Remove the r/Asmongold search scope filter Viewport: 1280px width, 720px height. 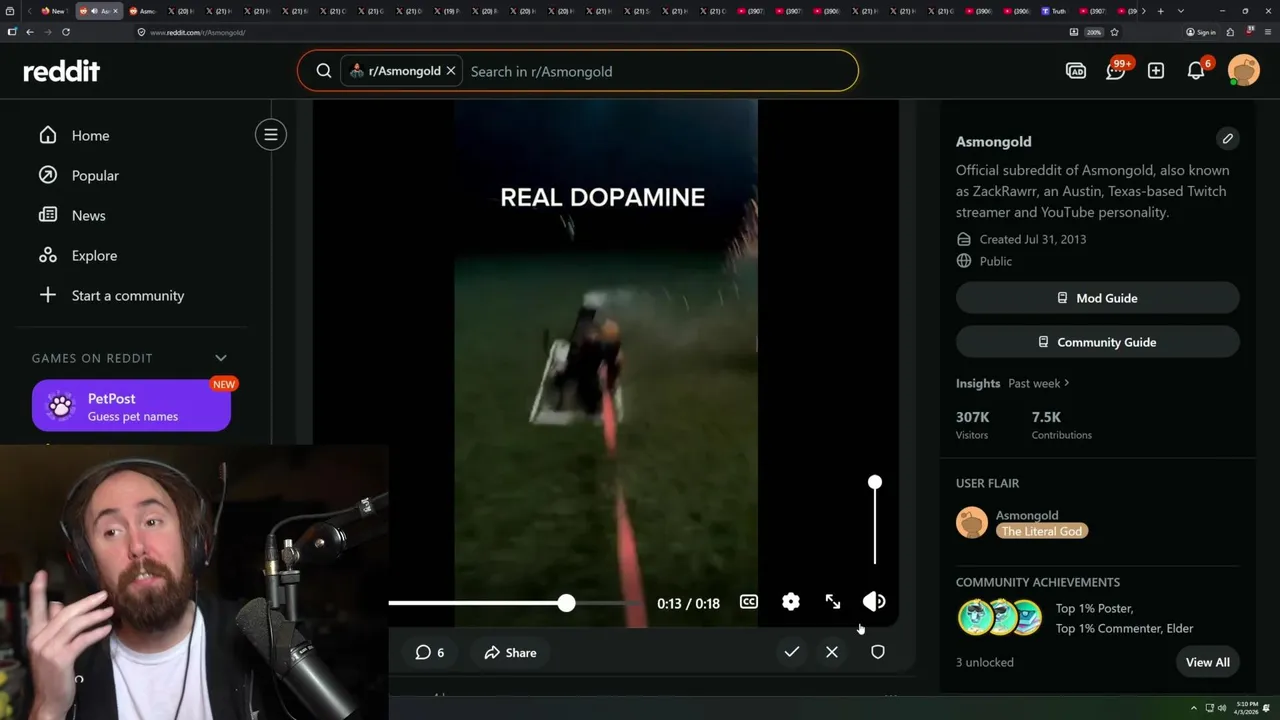coord(451,71)
